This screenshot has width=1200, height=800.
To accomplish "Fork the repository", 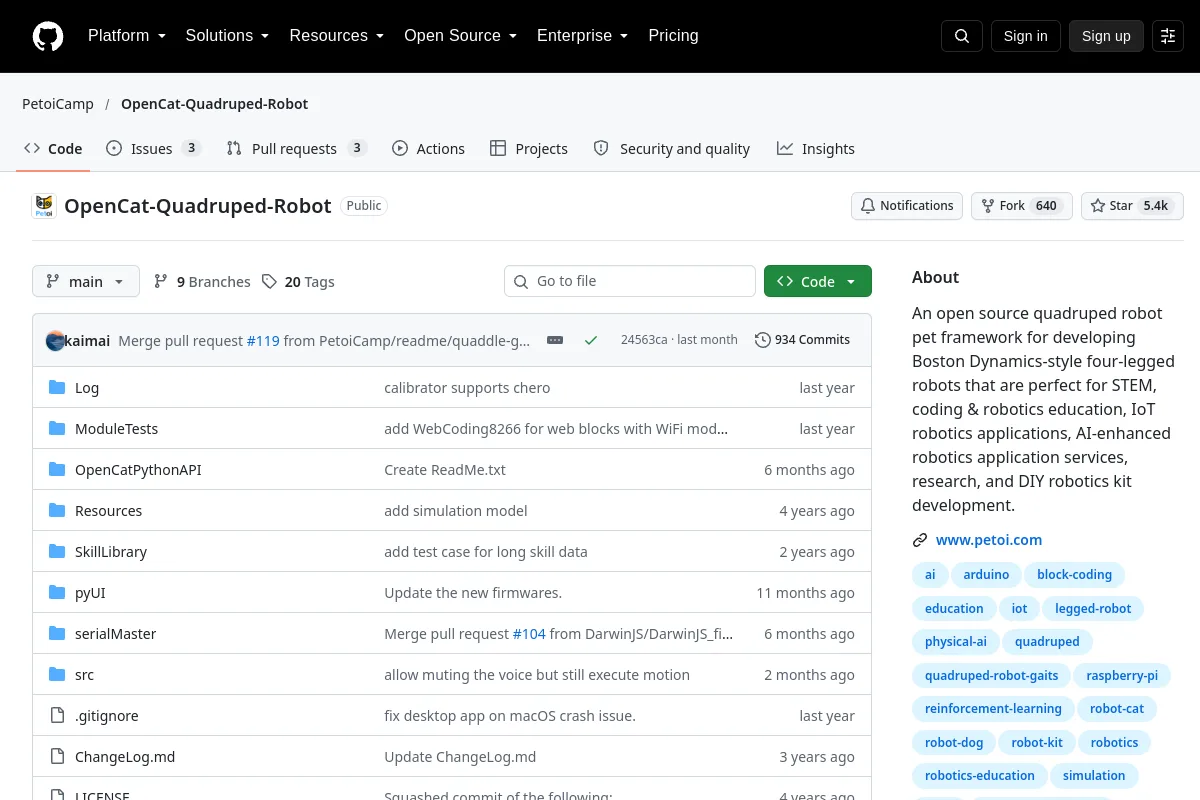I will tap(1022, 206).
